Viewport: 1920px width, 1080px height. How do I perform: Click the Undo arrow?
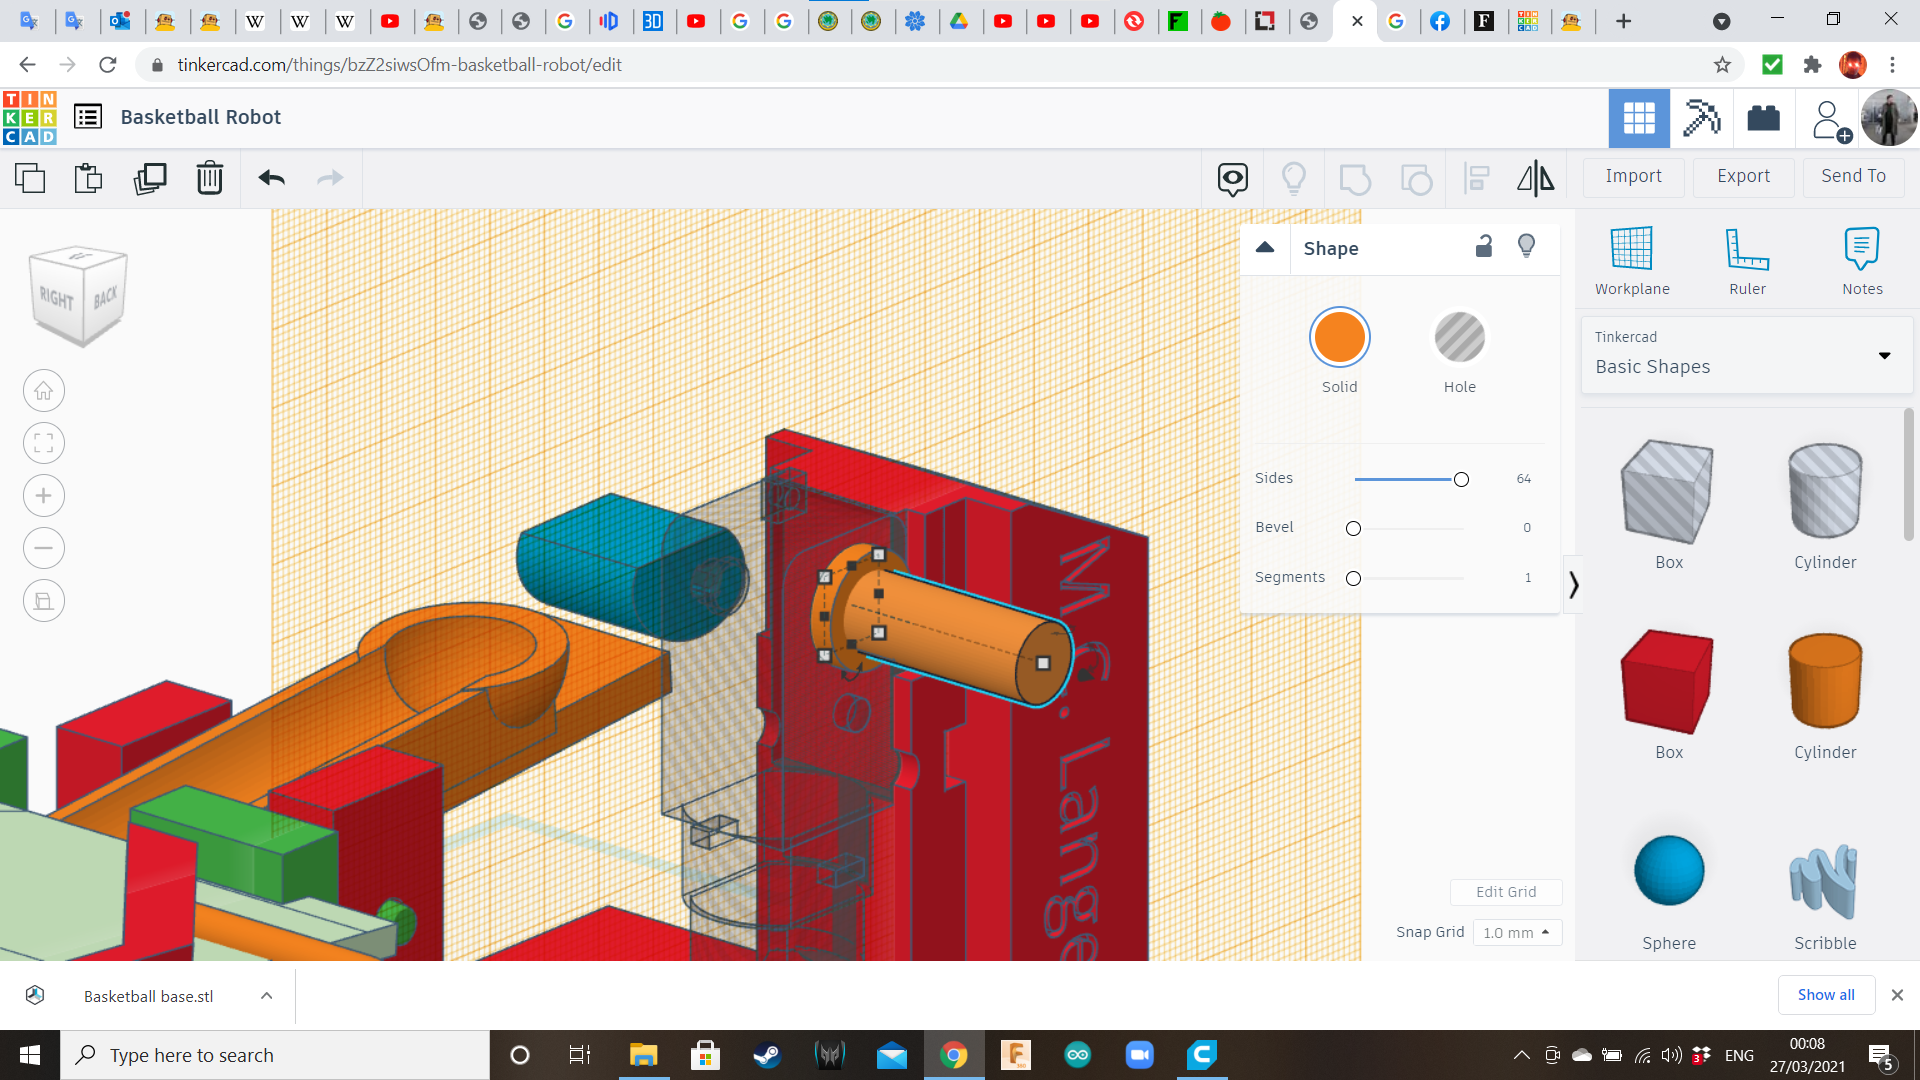[x=272, y=179]
